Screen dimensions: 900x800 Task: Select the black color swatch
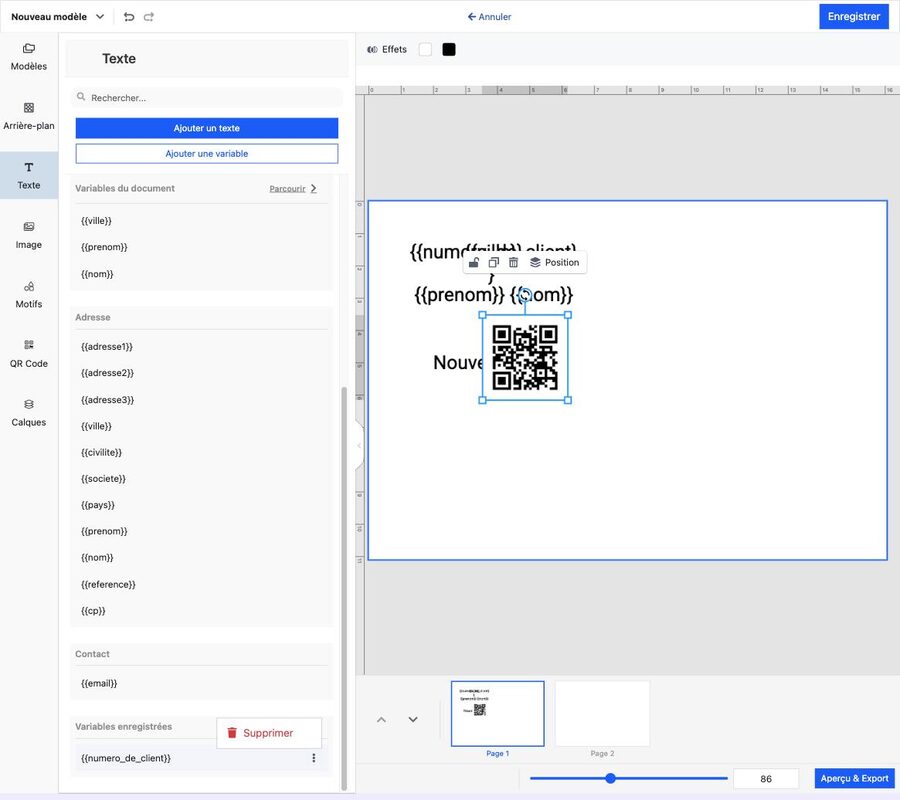pos(449,49)
